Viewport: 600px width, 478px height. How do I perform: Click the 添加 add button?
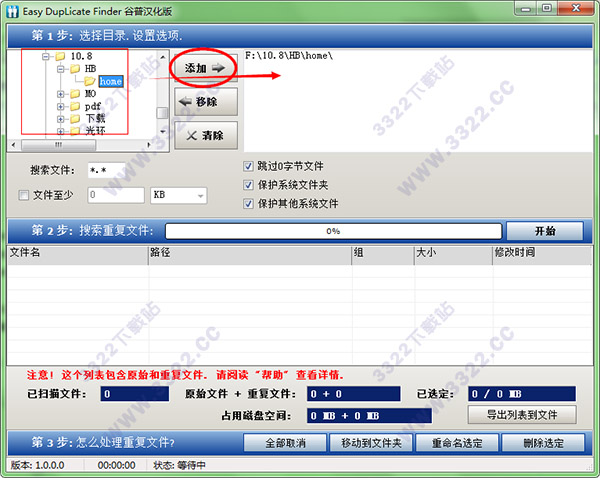[x=205, y=69]
